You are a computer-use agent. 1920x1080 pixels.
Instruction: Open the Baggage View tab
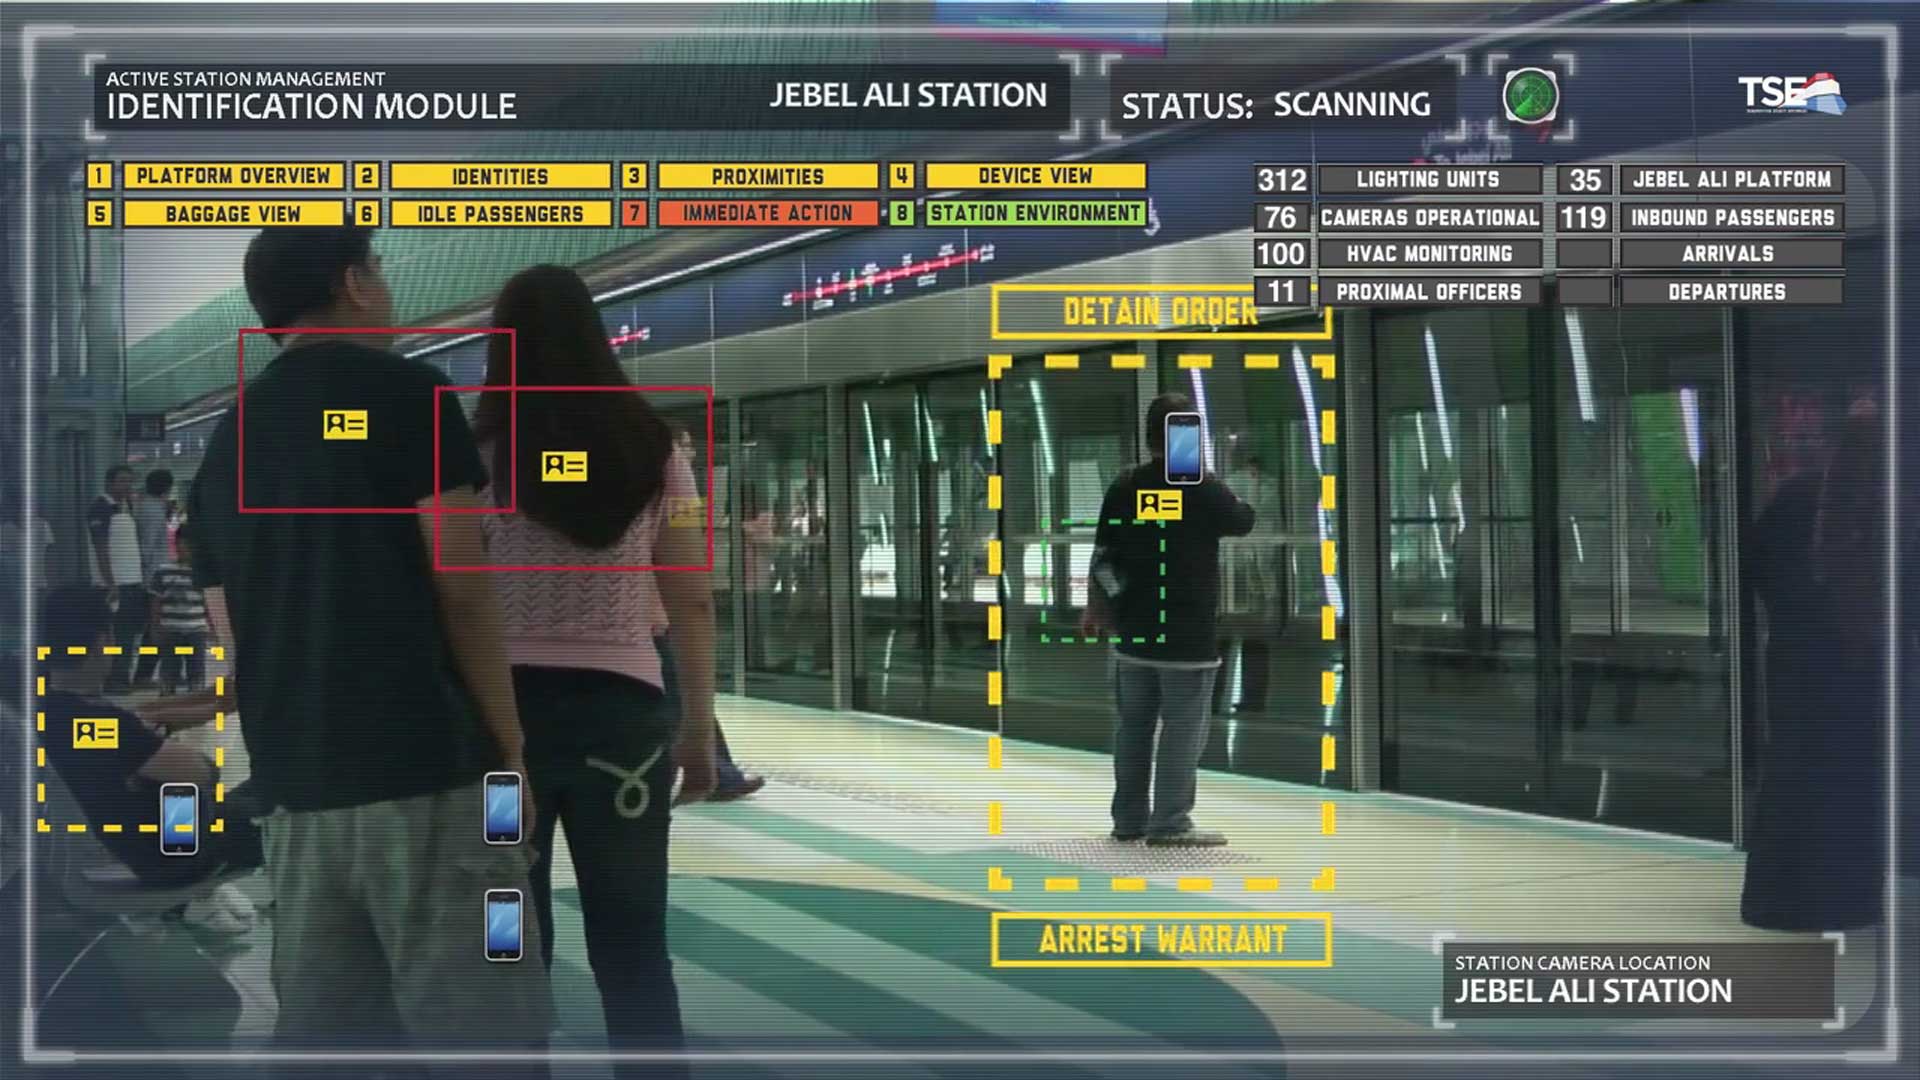click(x=233, y=214)
